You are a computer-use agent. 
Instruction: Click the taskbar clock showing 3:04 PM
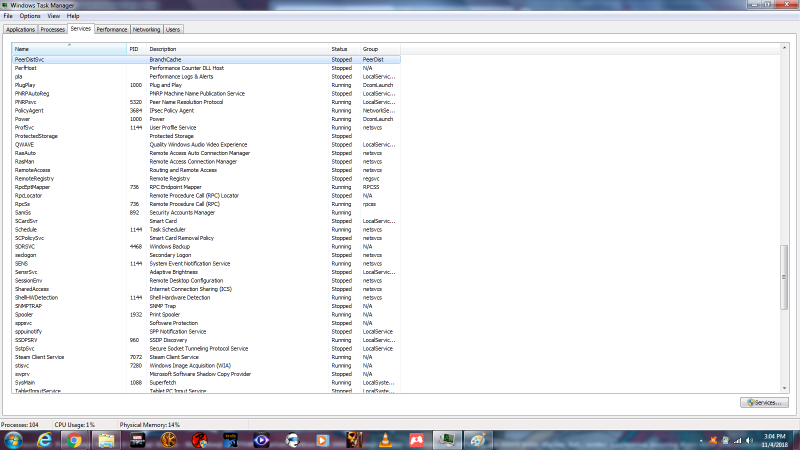pos(774,440)
